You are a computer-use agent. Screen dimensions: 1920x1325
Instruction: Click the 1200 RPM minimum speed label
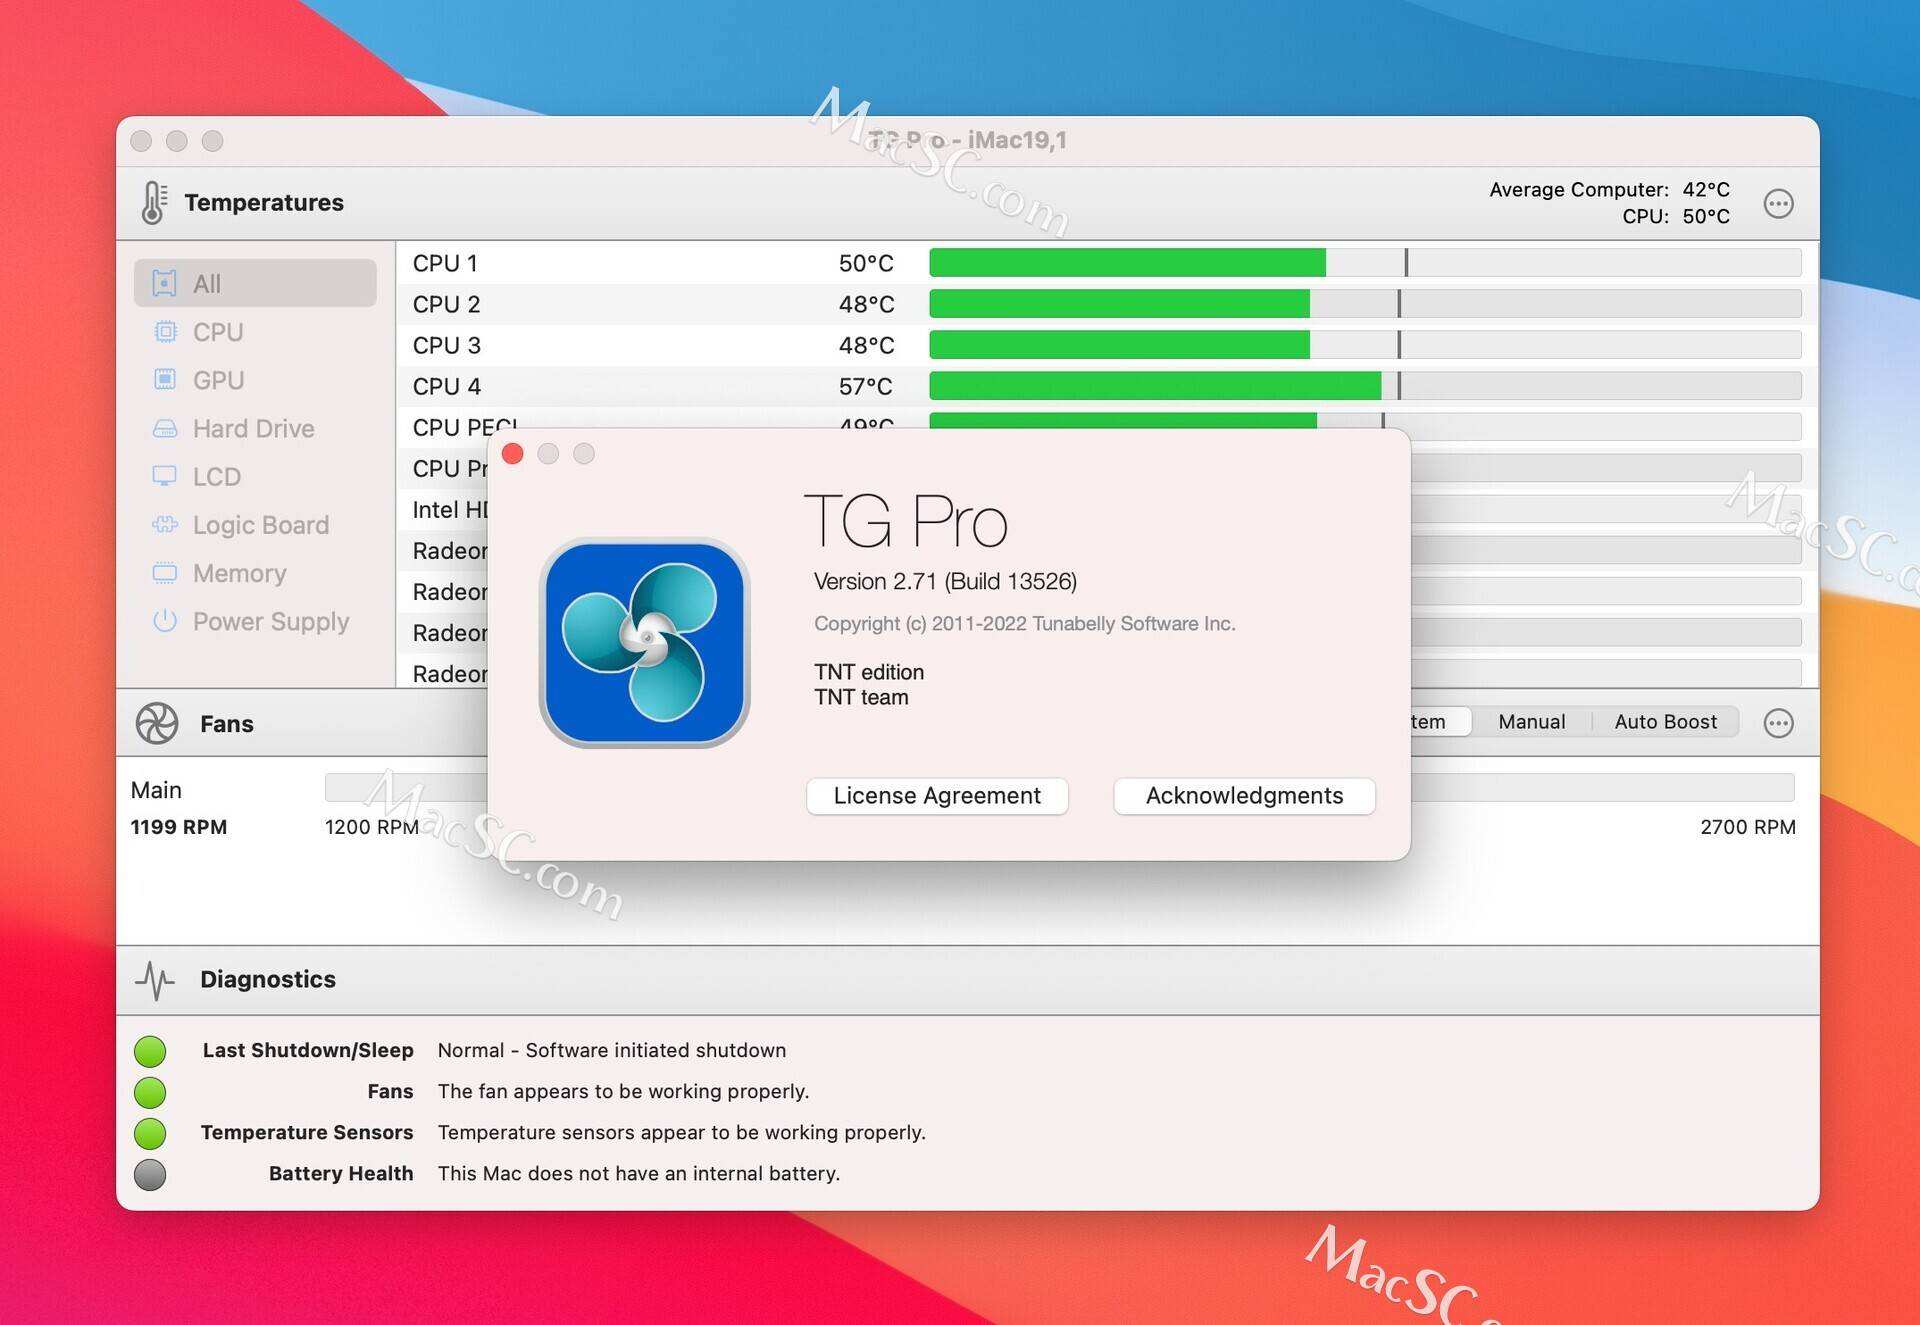372,827
